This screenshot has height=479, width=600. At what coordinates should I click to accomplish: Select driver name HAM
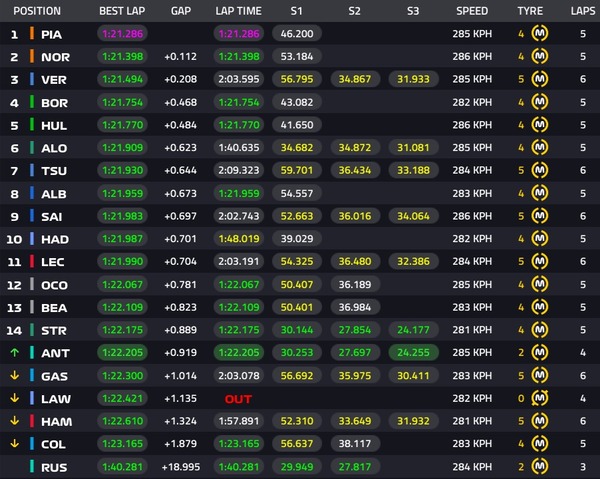[x=57, y=422]
